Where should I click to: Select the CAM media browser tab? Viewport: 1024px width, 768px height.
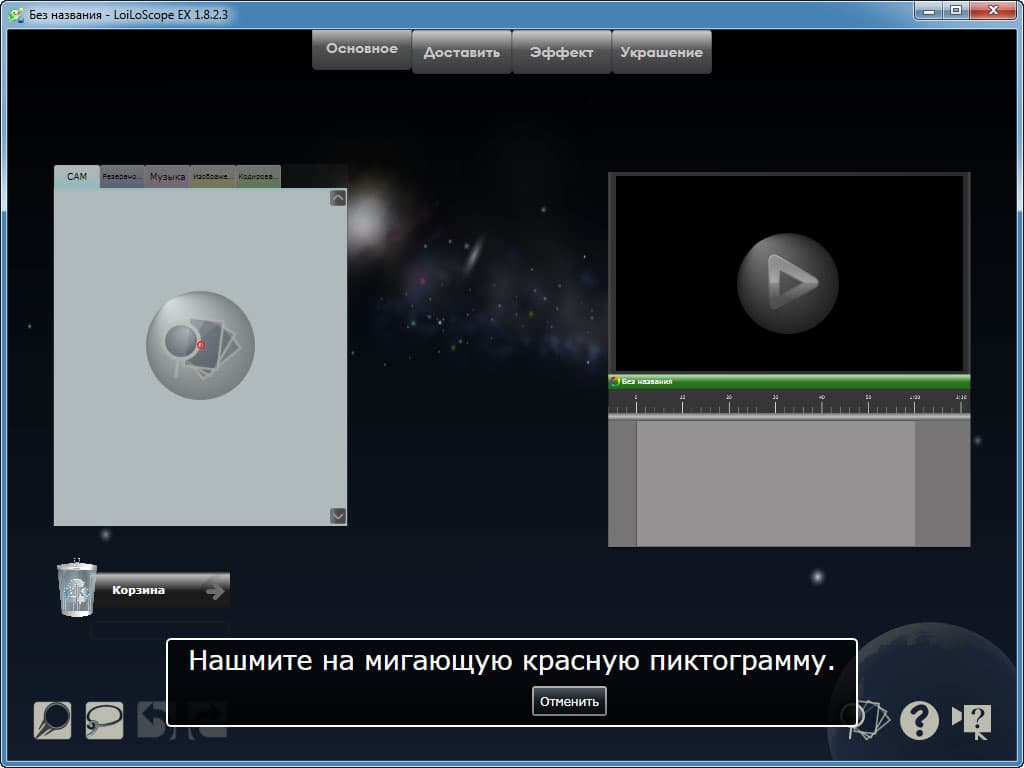[x=77, y=176]
